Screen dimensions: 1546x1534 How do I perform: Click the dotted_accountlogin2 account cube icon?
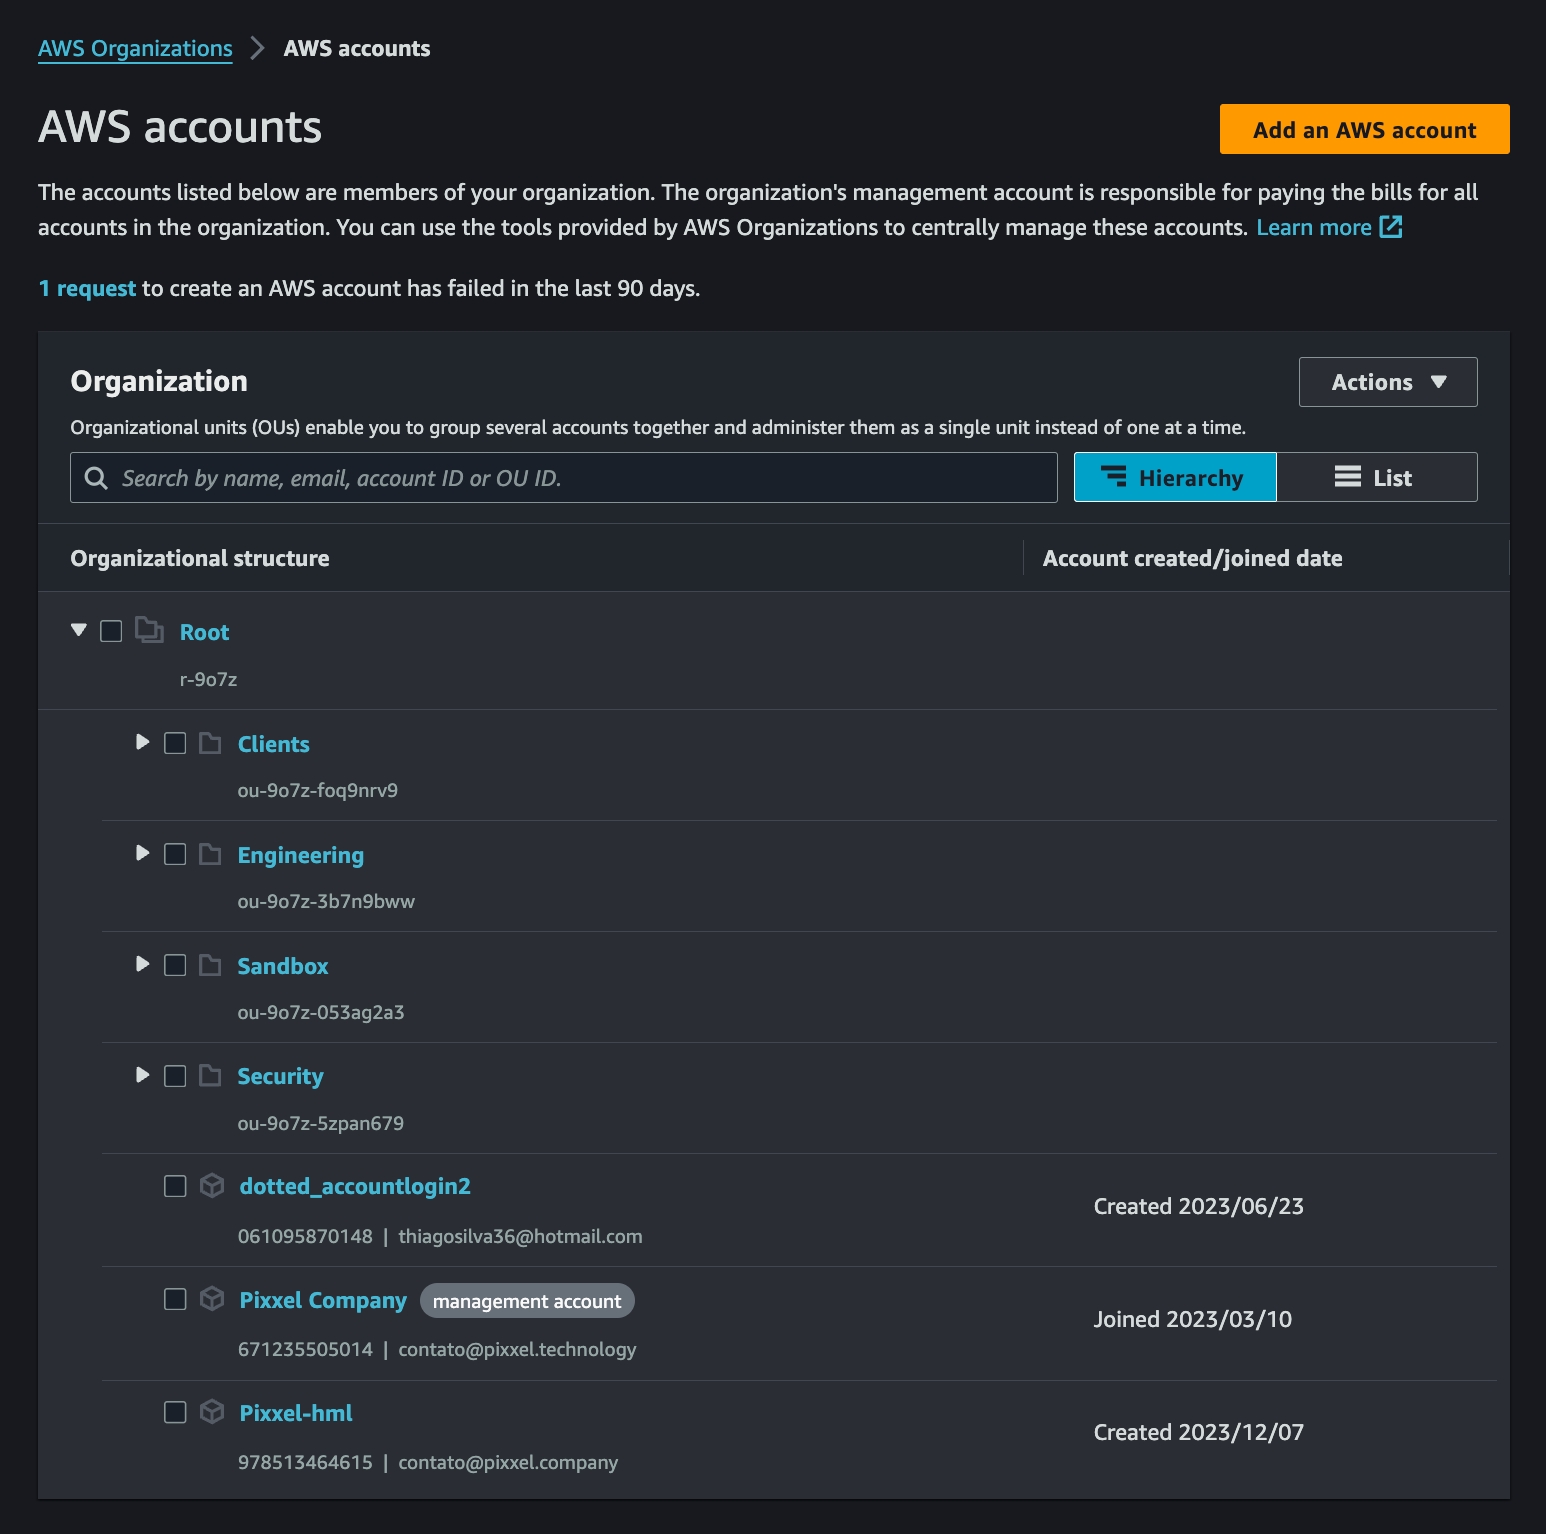click(212, 1186)
